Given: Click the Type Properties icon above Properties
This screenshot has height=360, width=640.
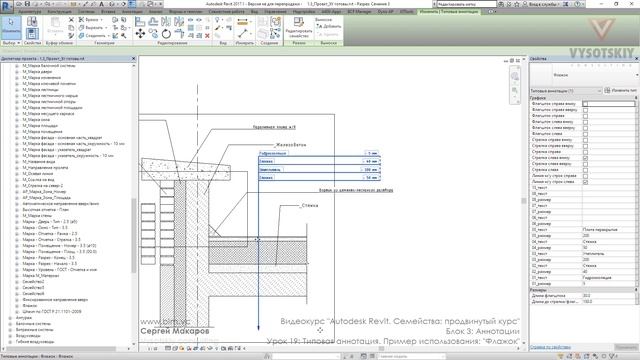Looking at the screenshot, I should click(32, 21).
